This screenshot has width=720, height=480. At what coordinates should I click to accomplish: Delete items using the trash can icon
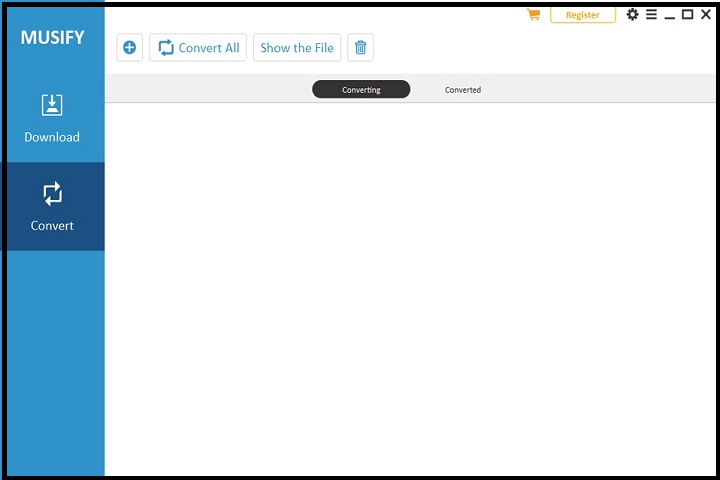[x=360, y=48]
